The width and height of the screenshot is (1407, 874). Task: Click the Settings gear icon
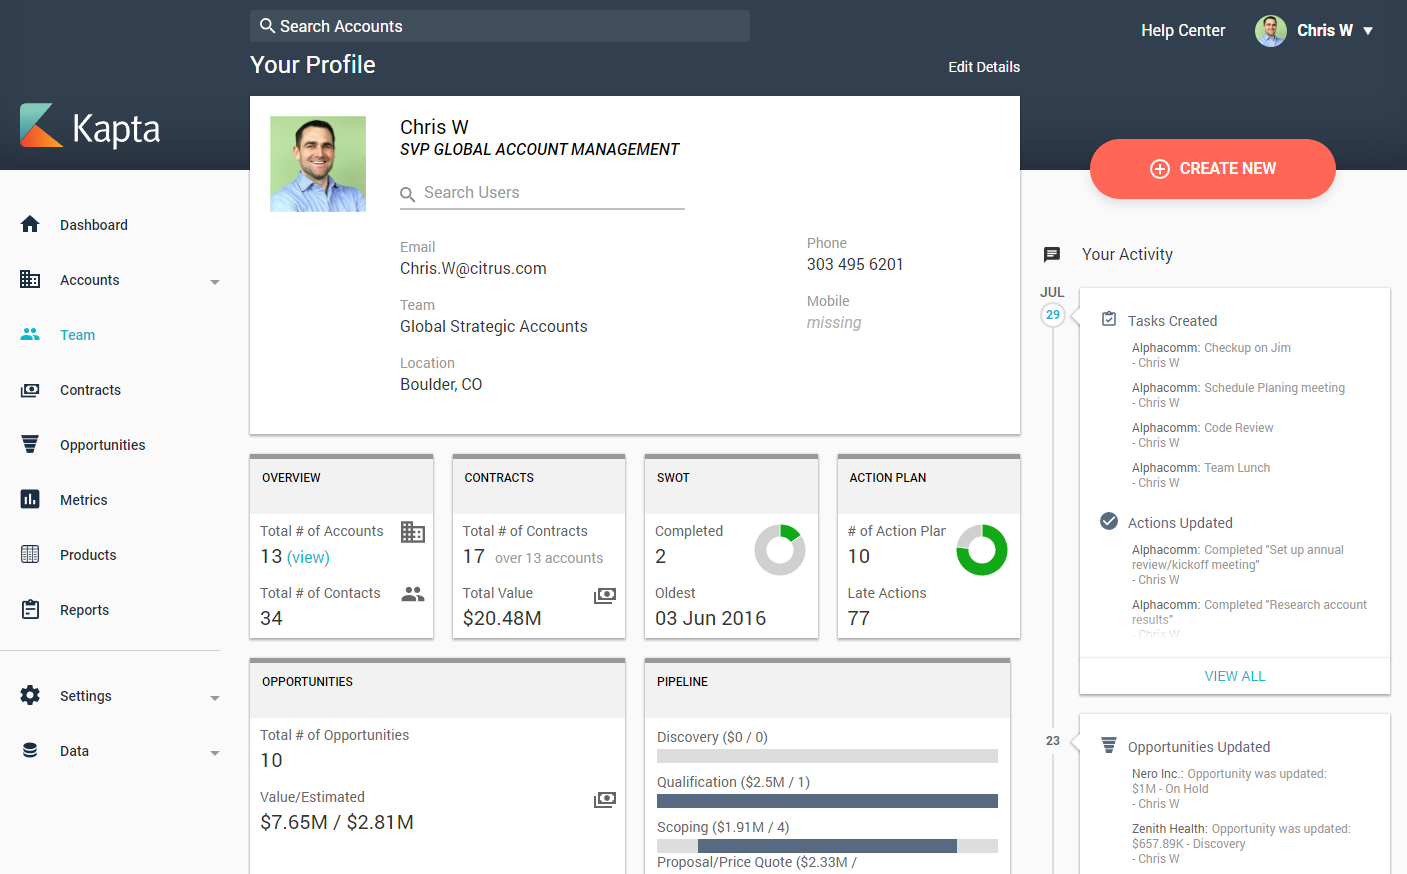coord(30,695)
